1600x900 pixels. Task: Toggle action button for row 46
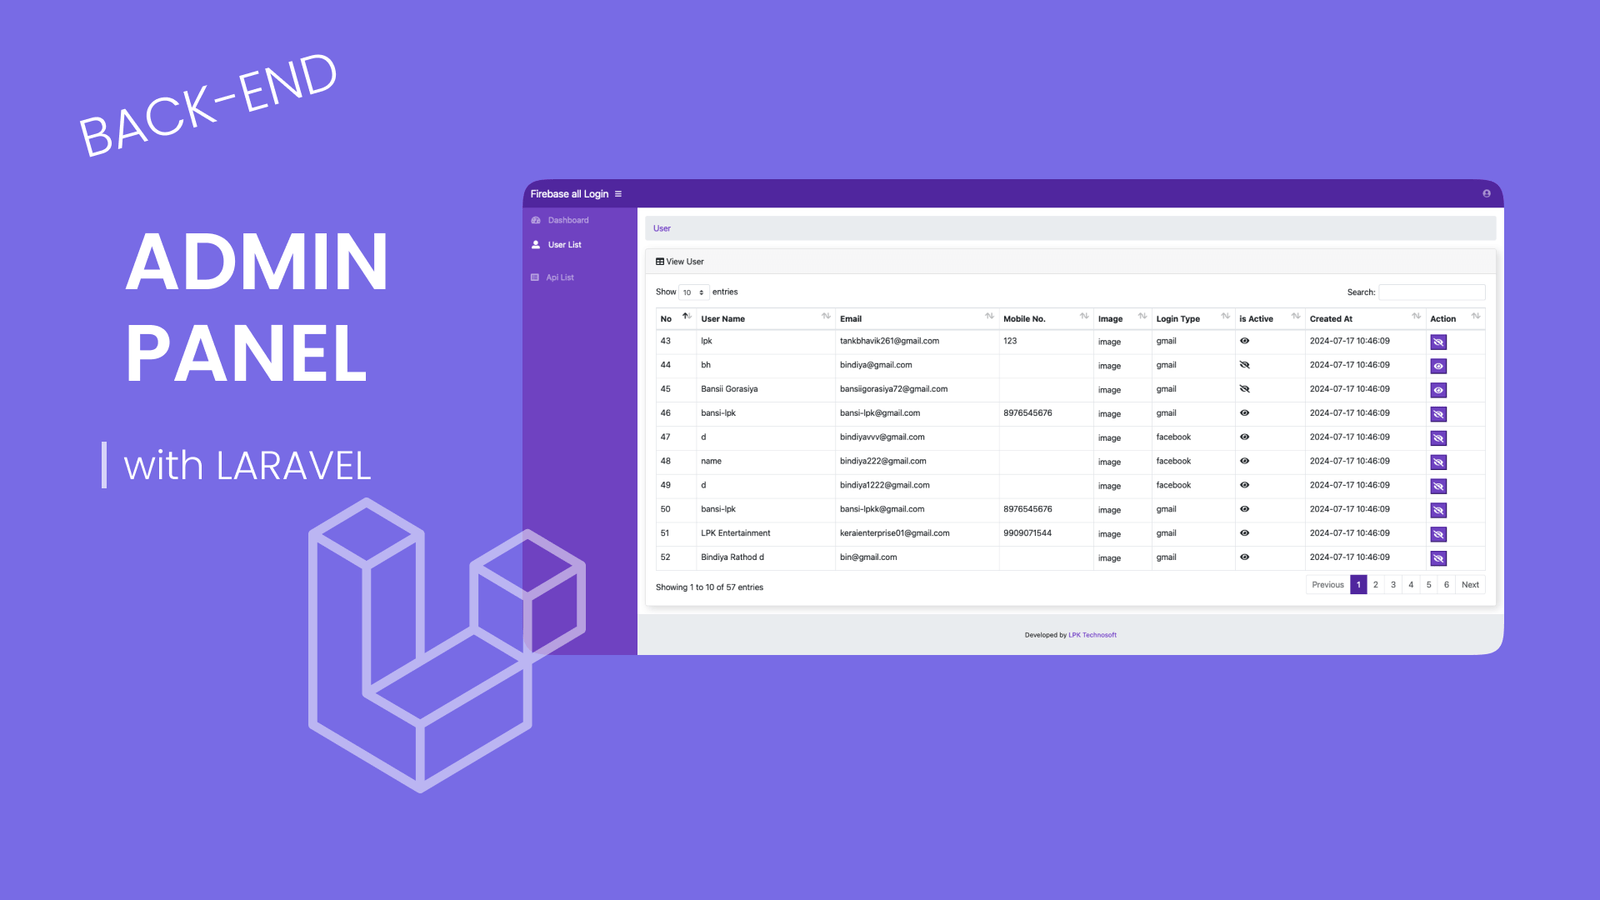(1438, 414)
